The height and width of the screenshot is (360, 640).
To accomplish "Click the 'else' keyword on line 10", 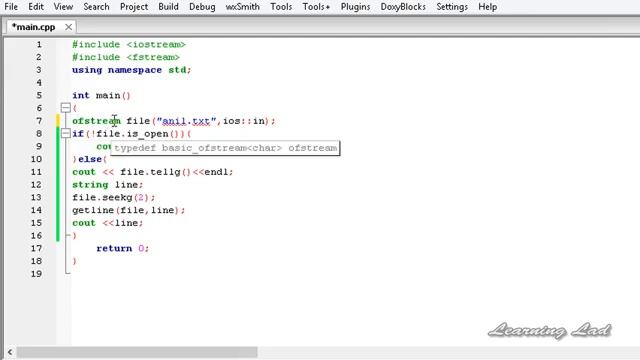I will click(90, 159).
